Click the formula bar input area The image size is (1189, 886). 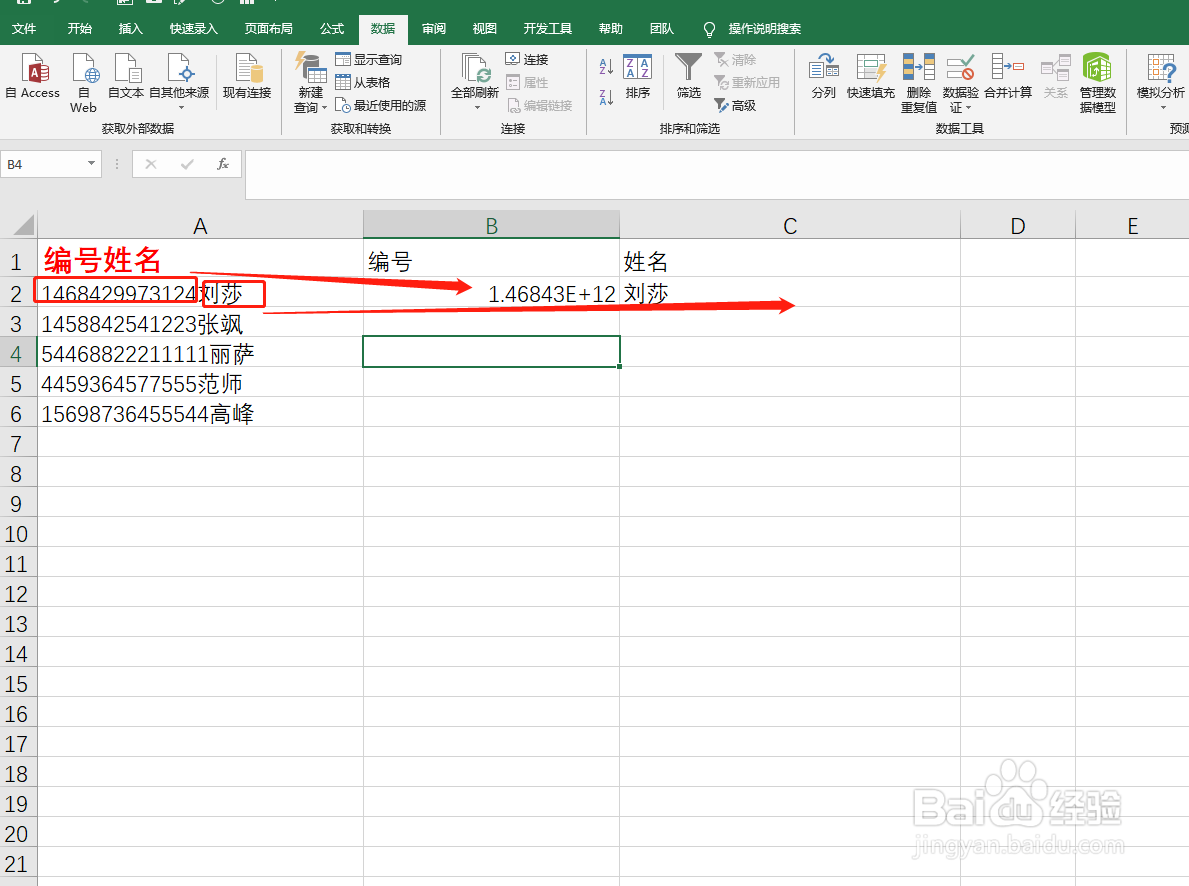[717, 174]
